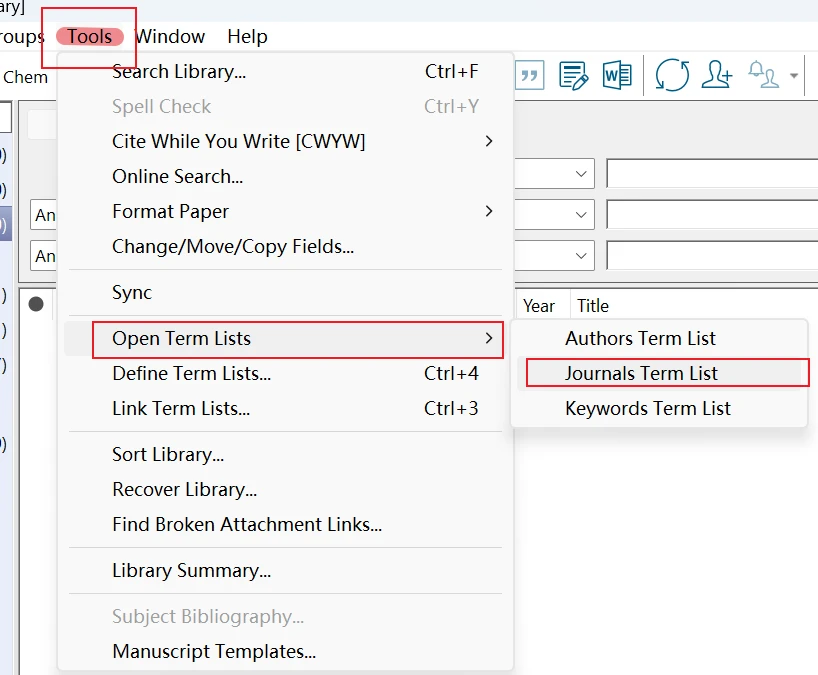Expand the Cite While You Write submenu arrow
The width and height of the screenshot is (818, 675).
pos(488,141)
